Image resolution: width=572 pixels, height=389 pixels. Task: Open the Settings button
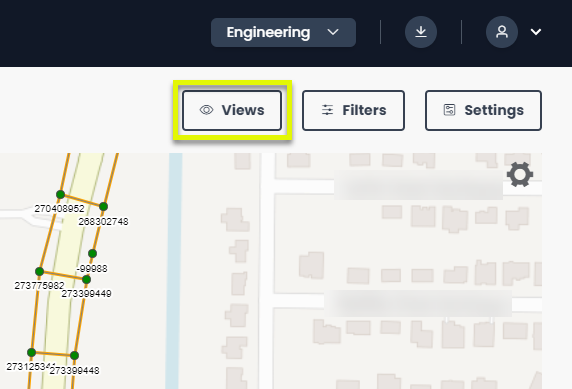click(483, 110)
